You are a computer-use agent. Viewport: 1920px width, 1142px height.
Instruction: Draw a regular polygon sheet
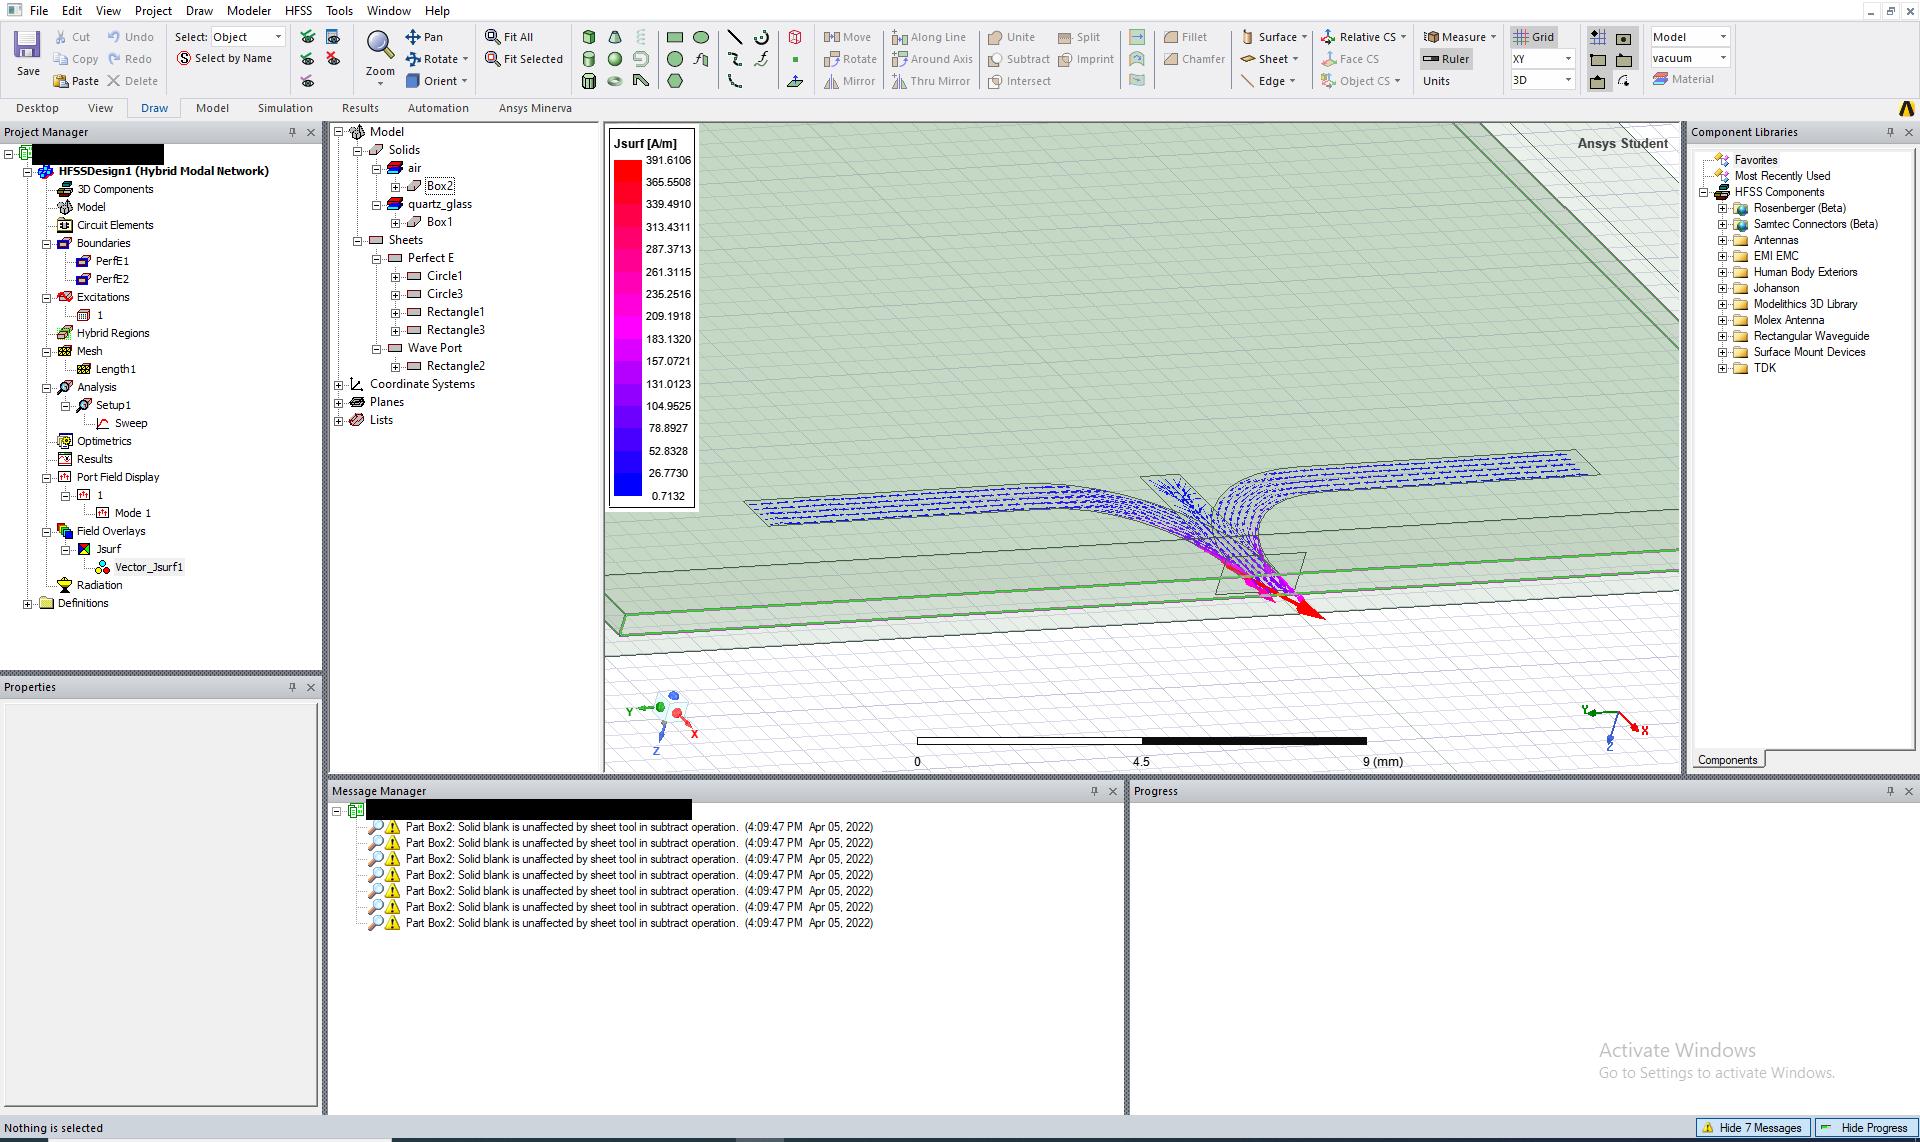click(x=675, y=81)
